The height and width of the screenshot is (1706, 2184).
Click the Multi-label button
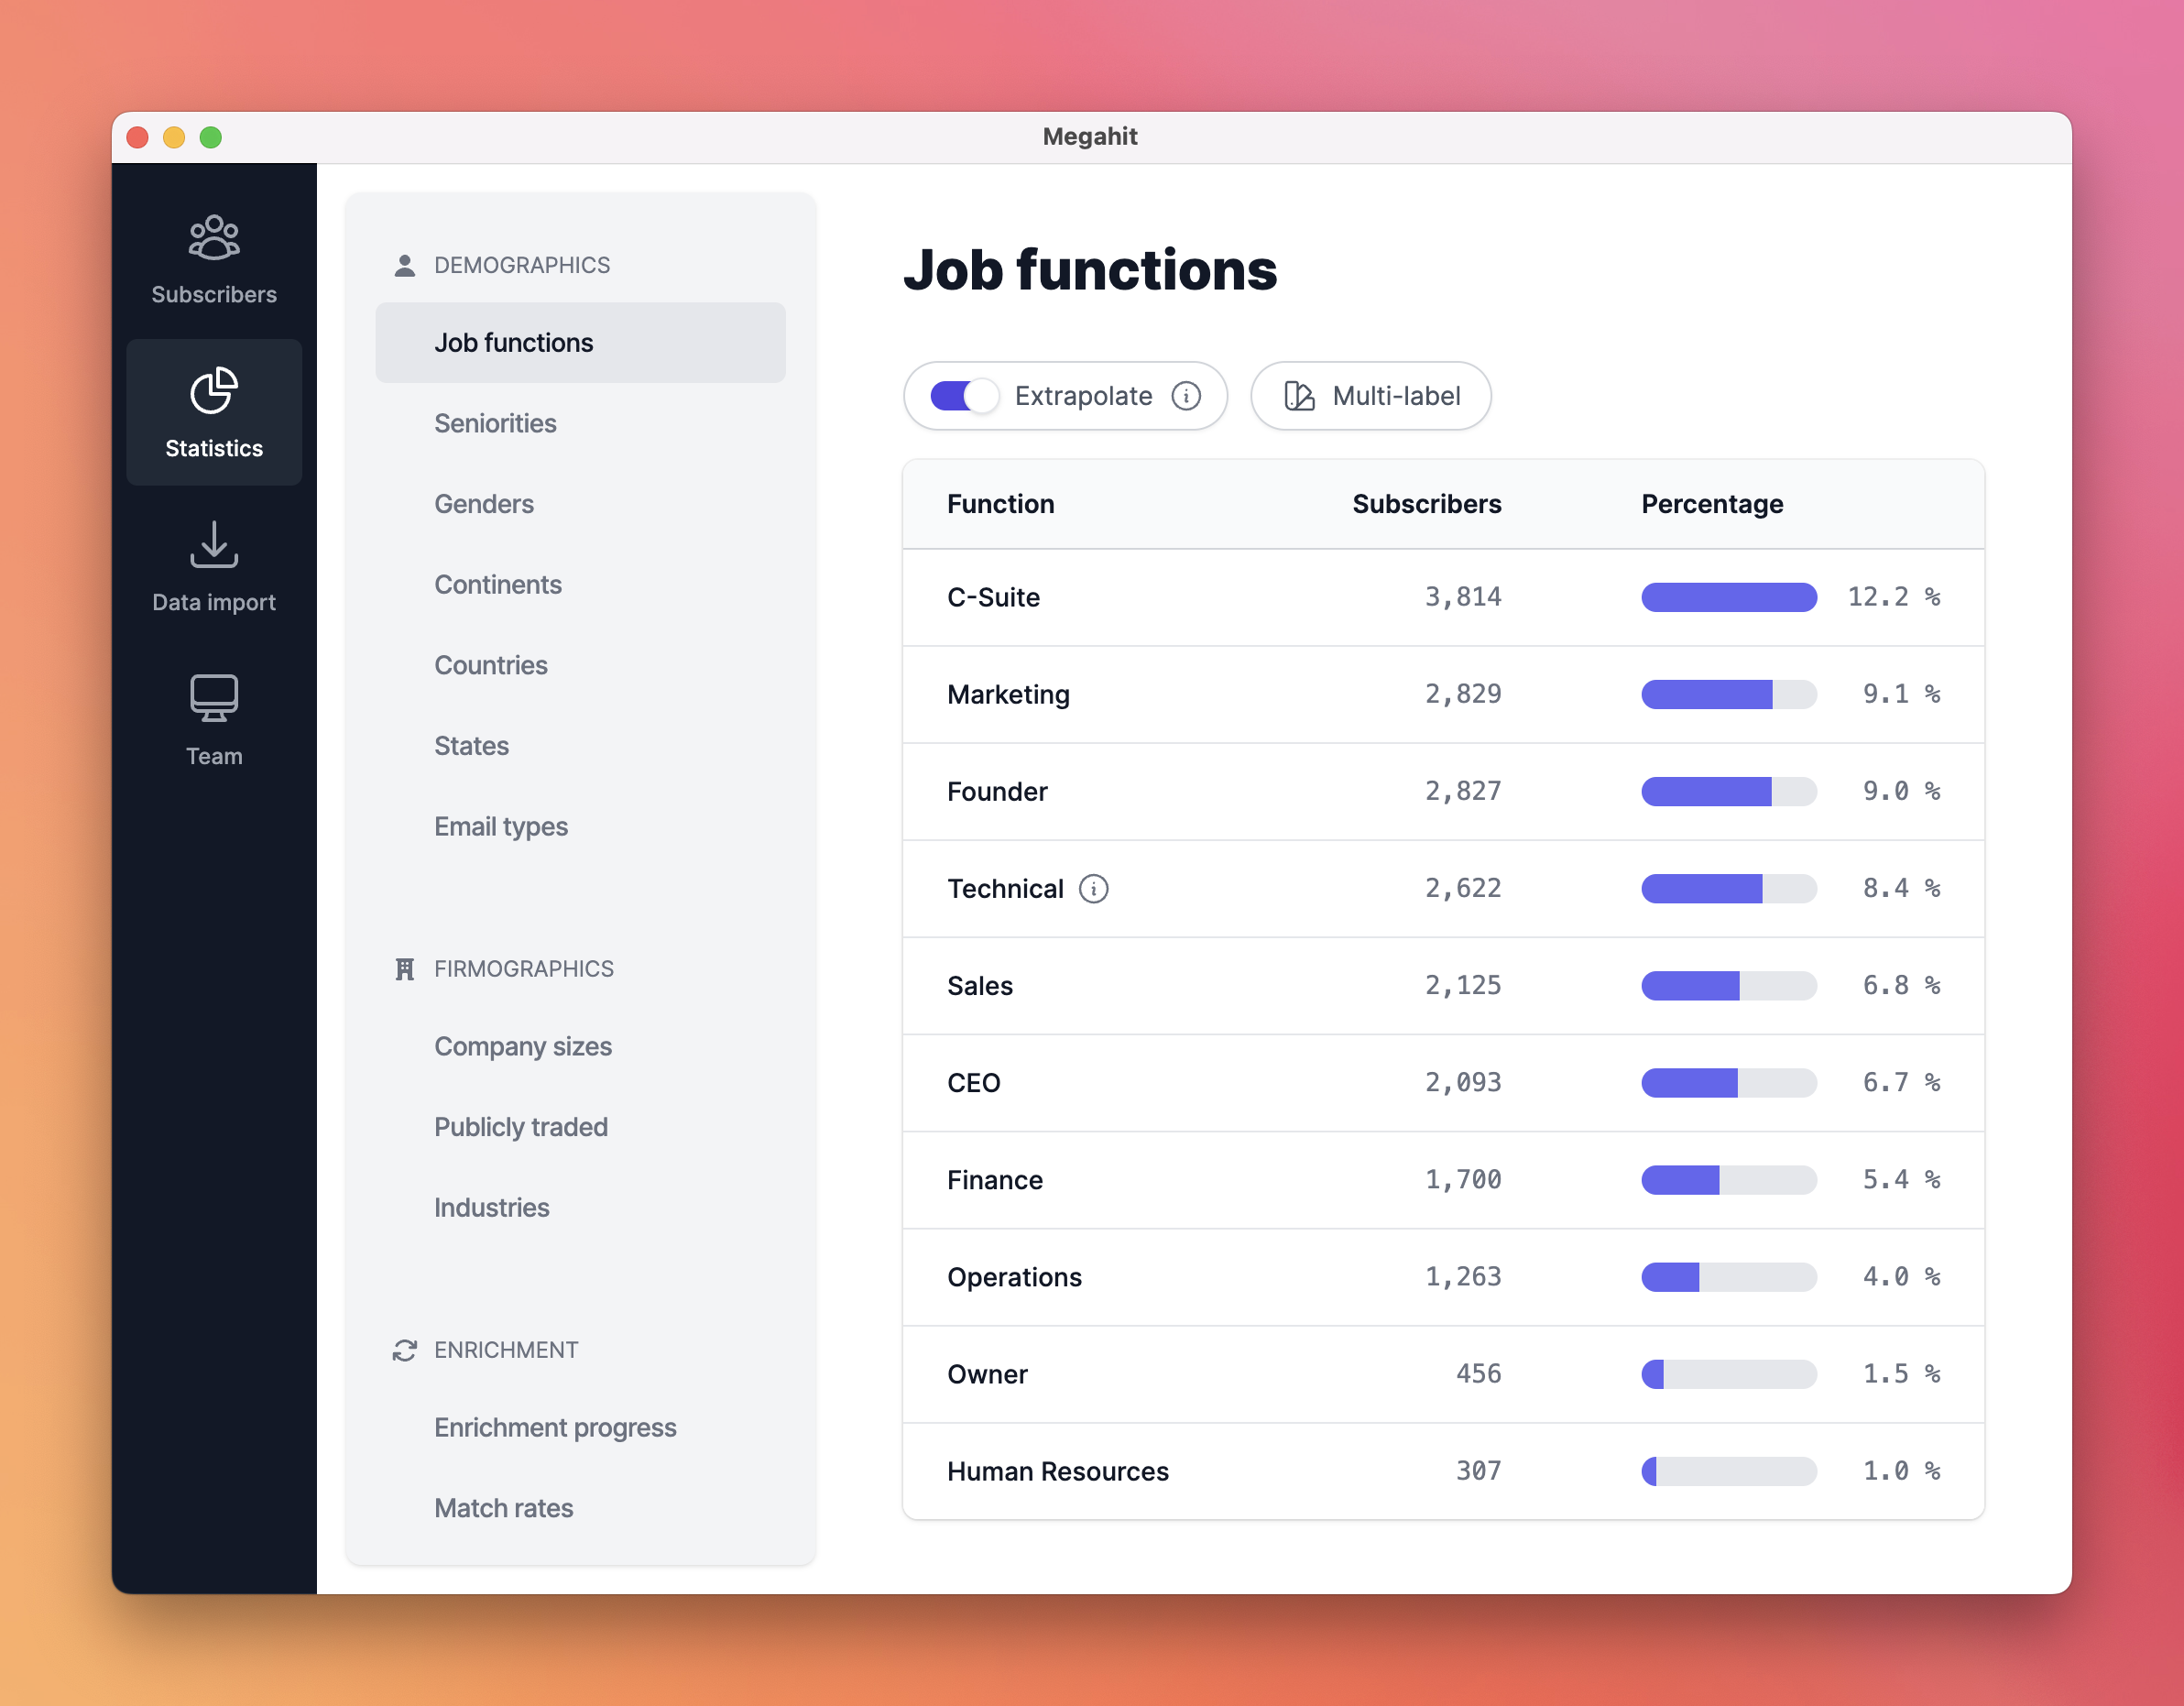tap(1371, 396)
